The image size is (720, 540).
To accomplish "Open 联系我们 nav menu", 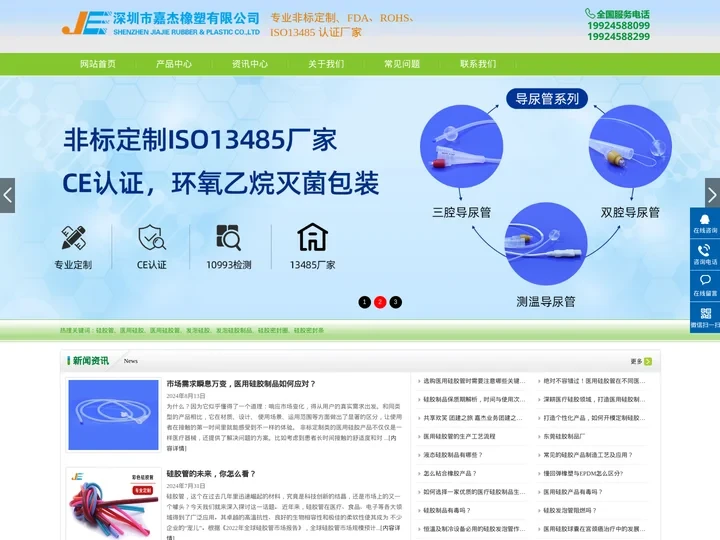I will point(478,64).
